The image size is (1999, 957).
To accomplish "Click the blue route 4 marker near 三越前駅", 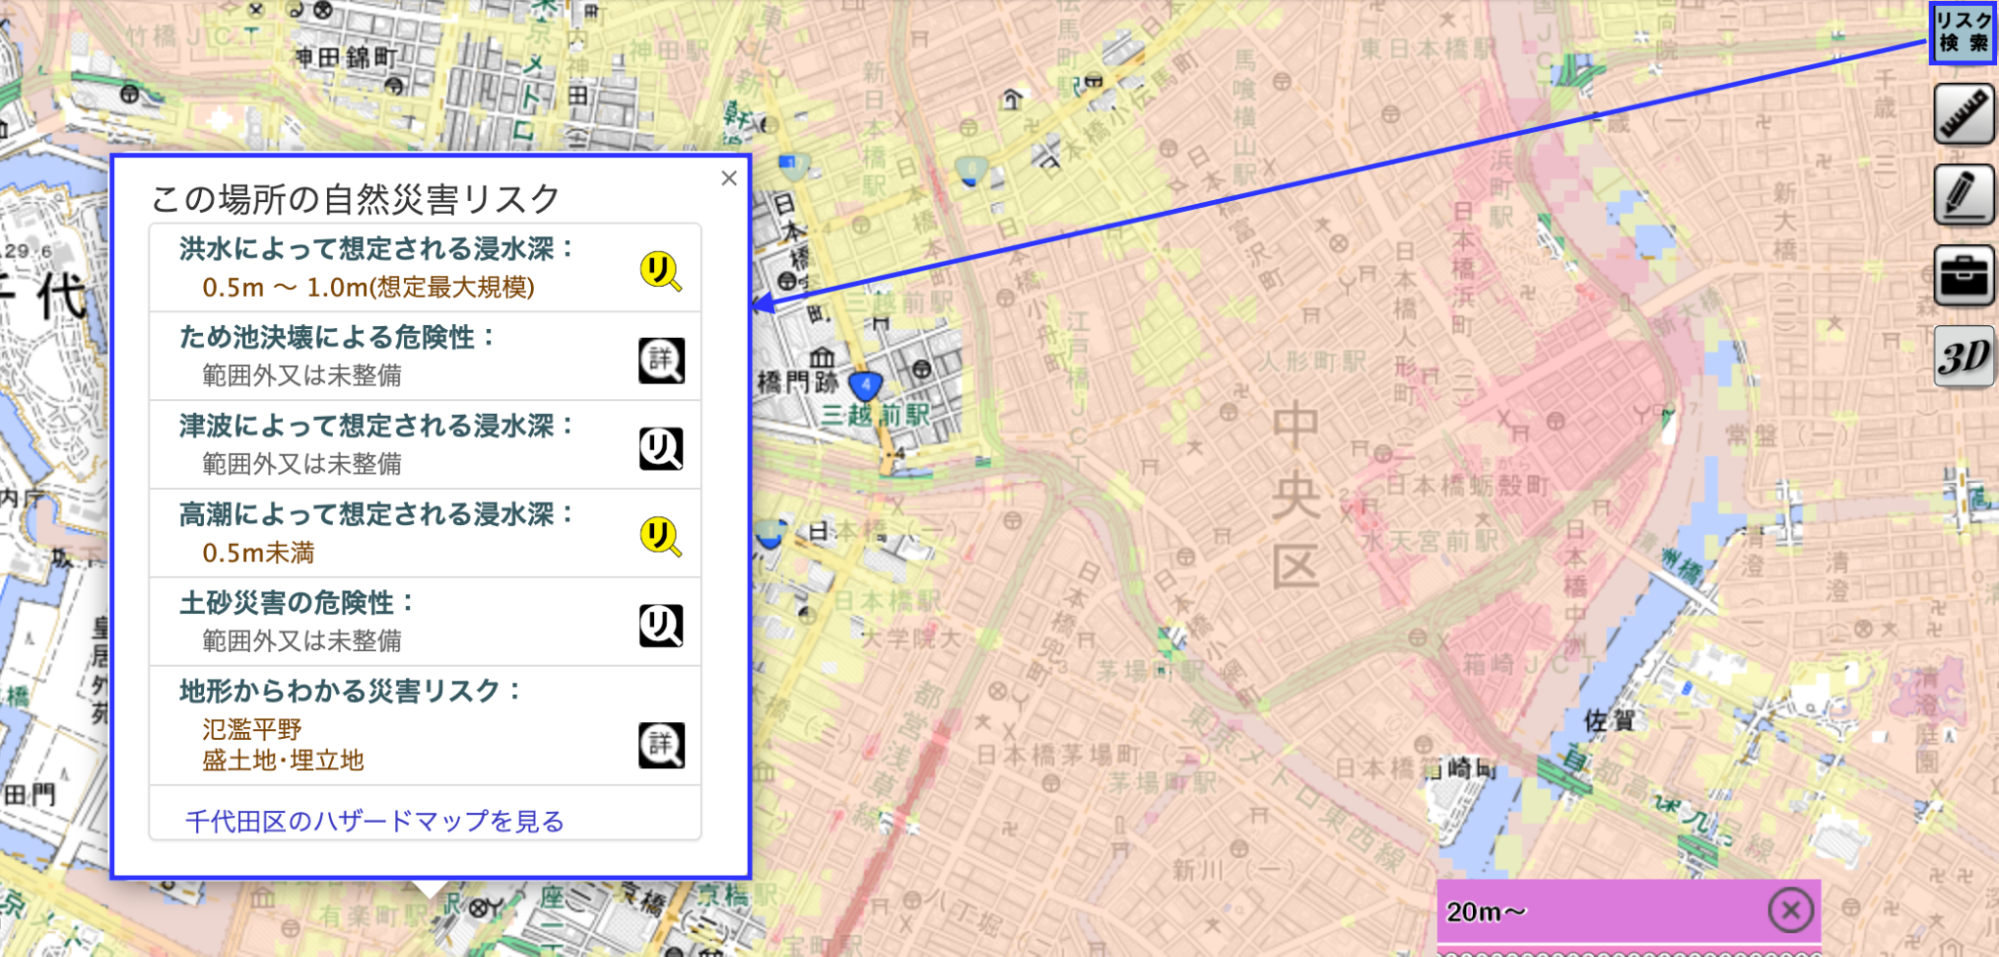I will [865, 384].
